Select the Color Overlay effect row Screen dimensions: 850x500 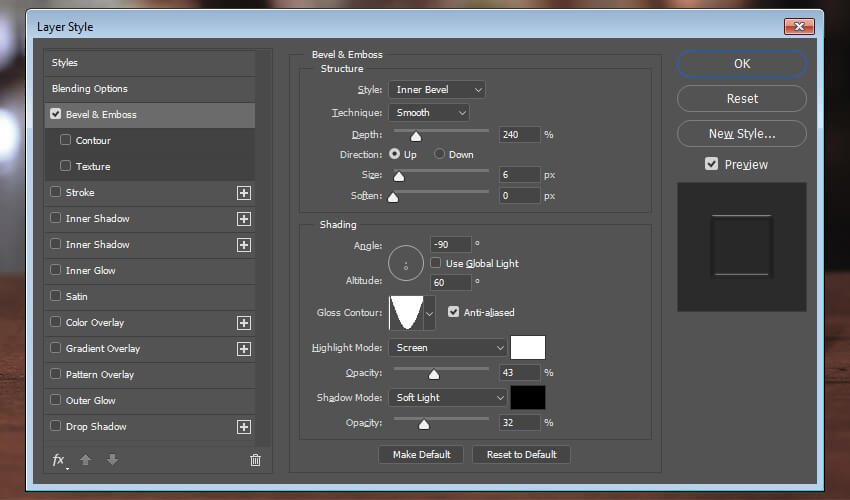click(150, 323)
